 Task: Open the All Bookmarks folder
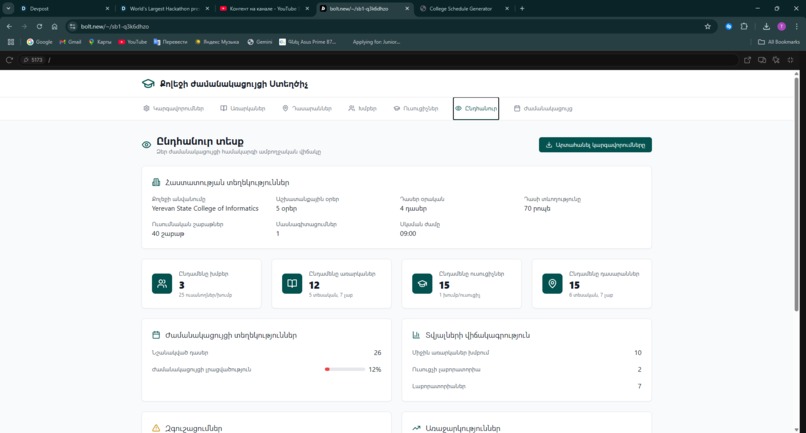[779, 42]
